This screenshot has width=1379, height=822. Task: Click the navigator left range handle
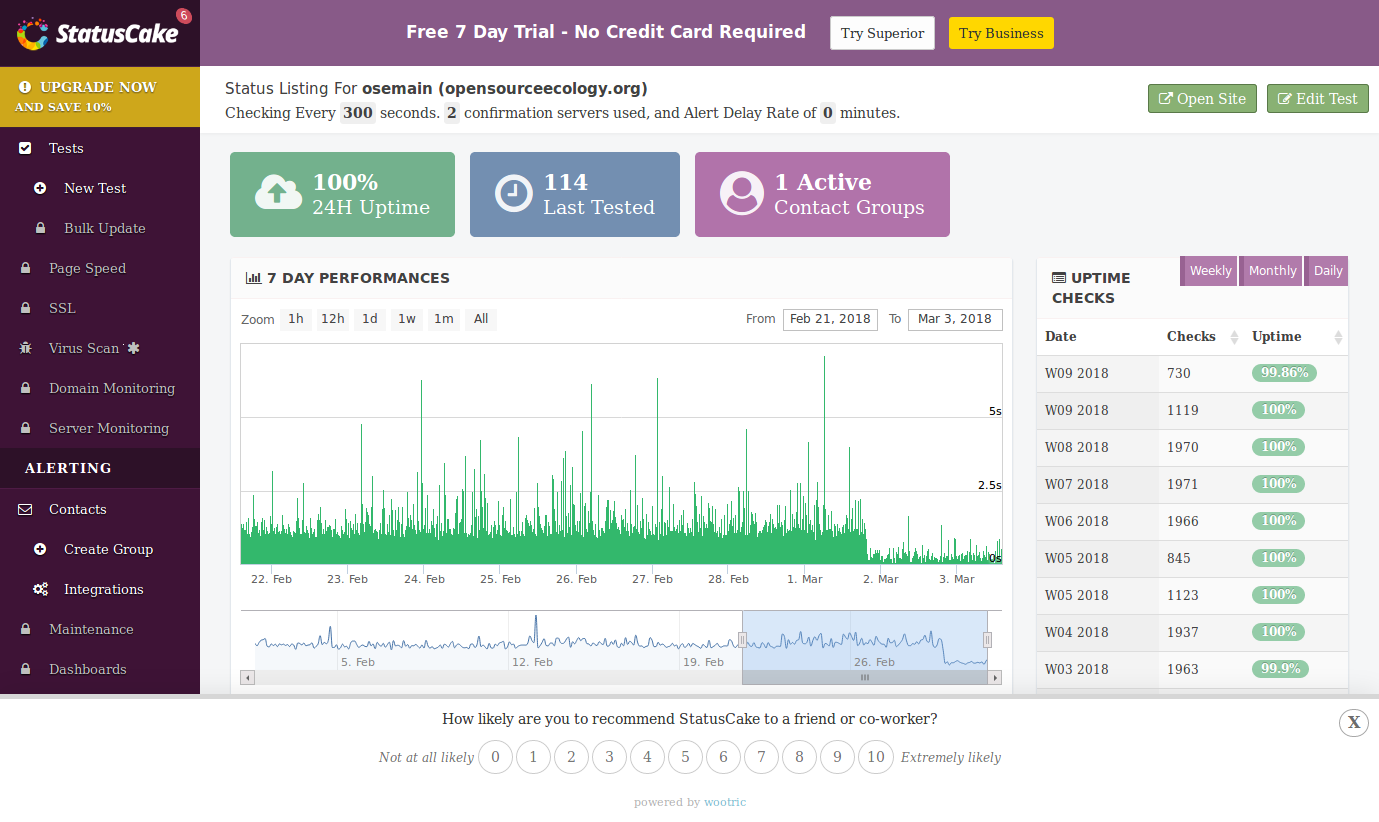click(x=742, y=640)
